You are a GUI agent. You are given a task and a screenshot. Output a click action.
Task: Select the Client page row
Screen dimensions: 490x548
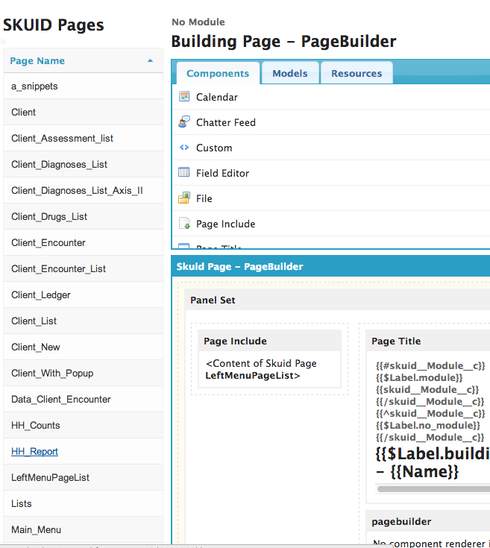pos(83,112)
